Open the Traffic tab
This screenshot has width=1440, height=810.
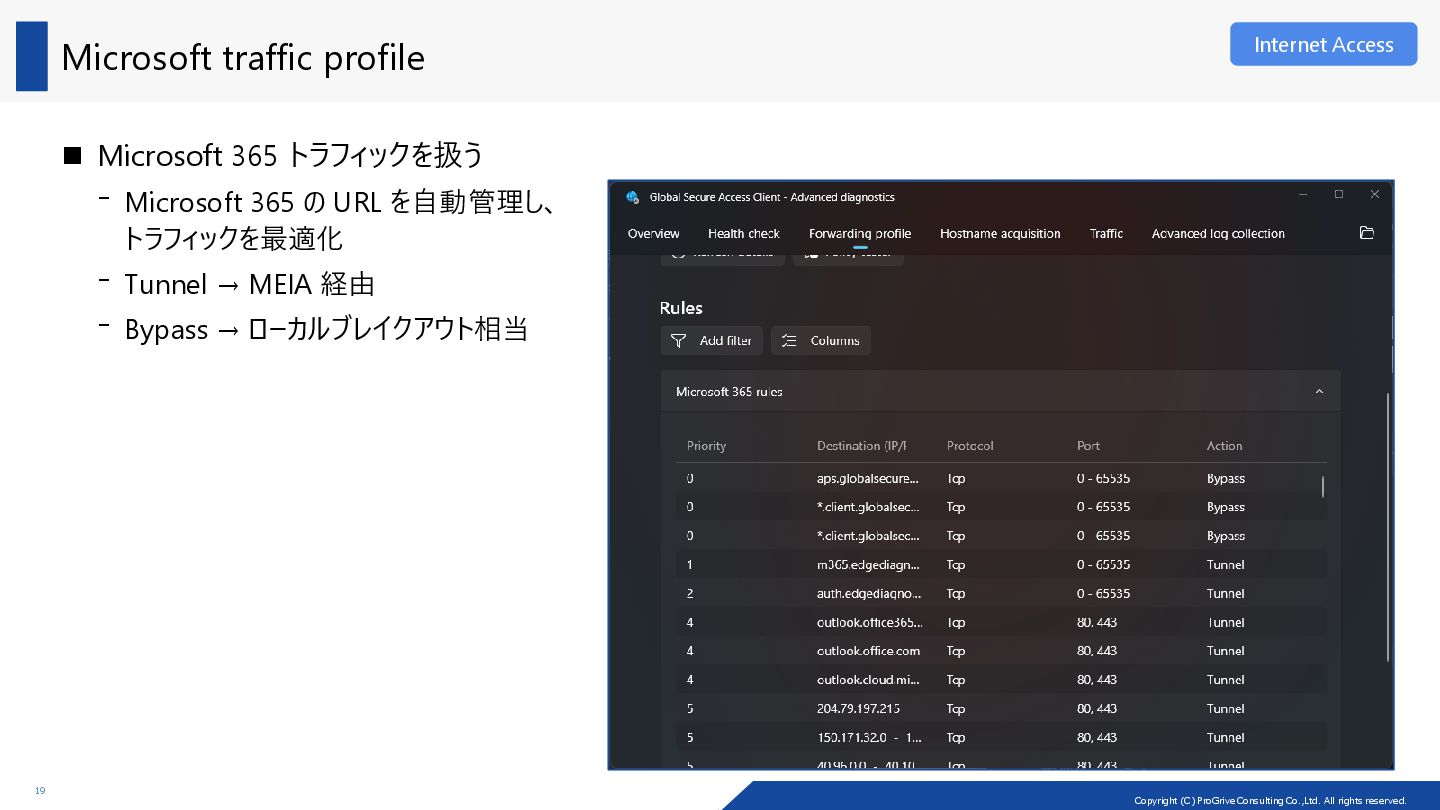coord(1106,234)
